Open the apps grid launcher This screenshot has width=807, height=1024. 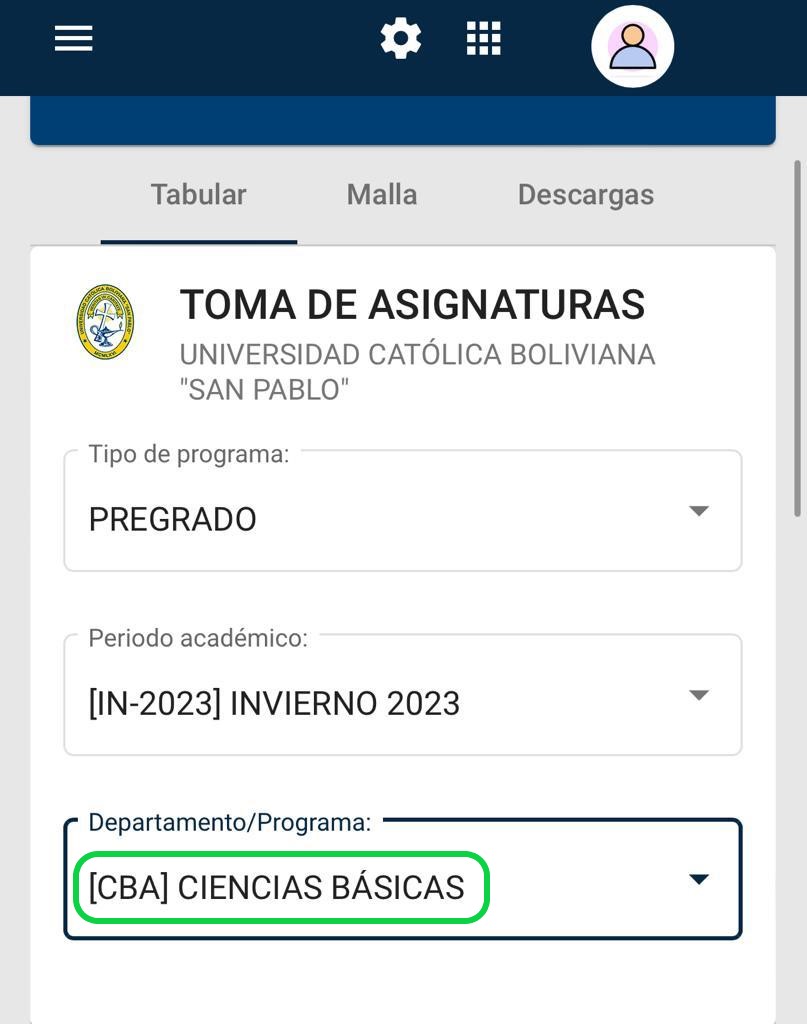[x=484, y=39]
